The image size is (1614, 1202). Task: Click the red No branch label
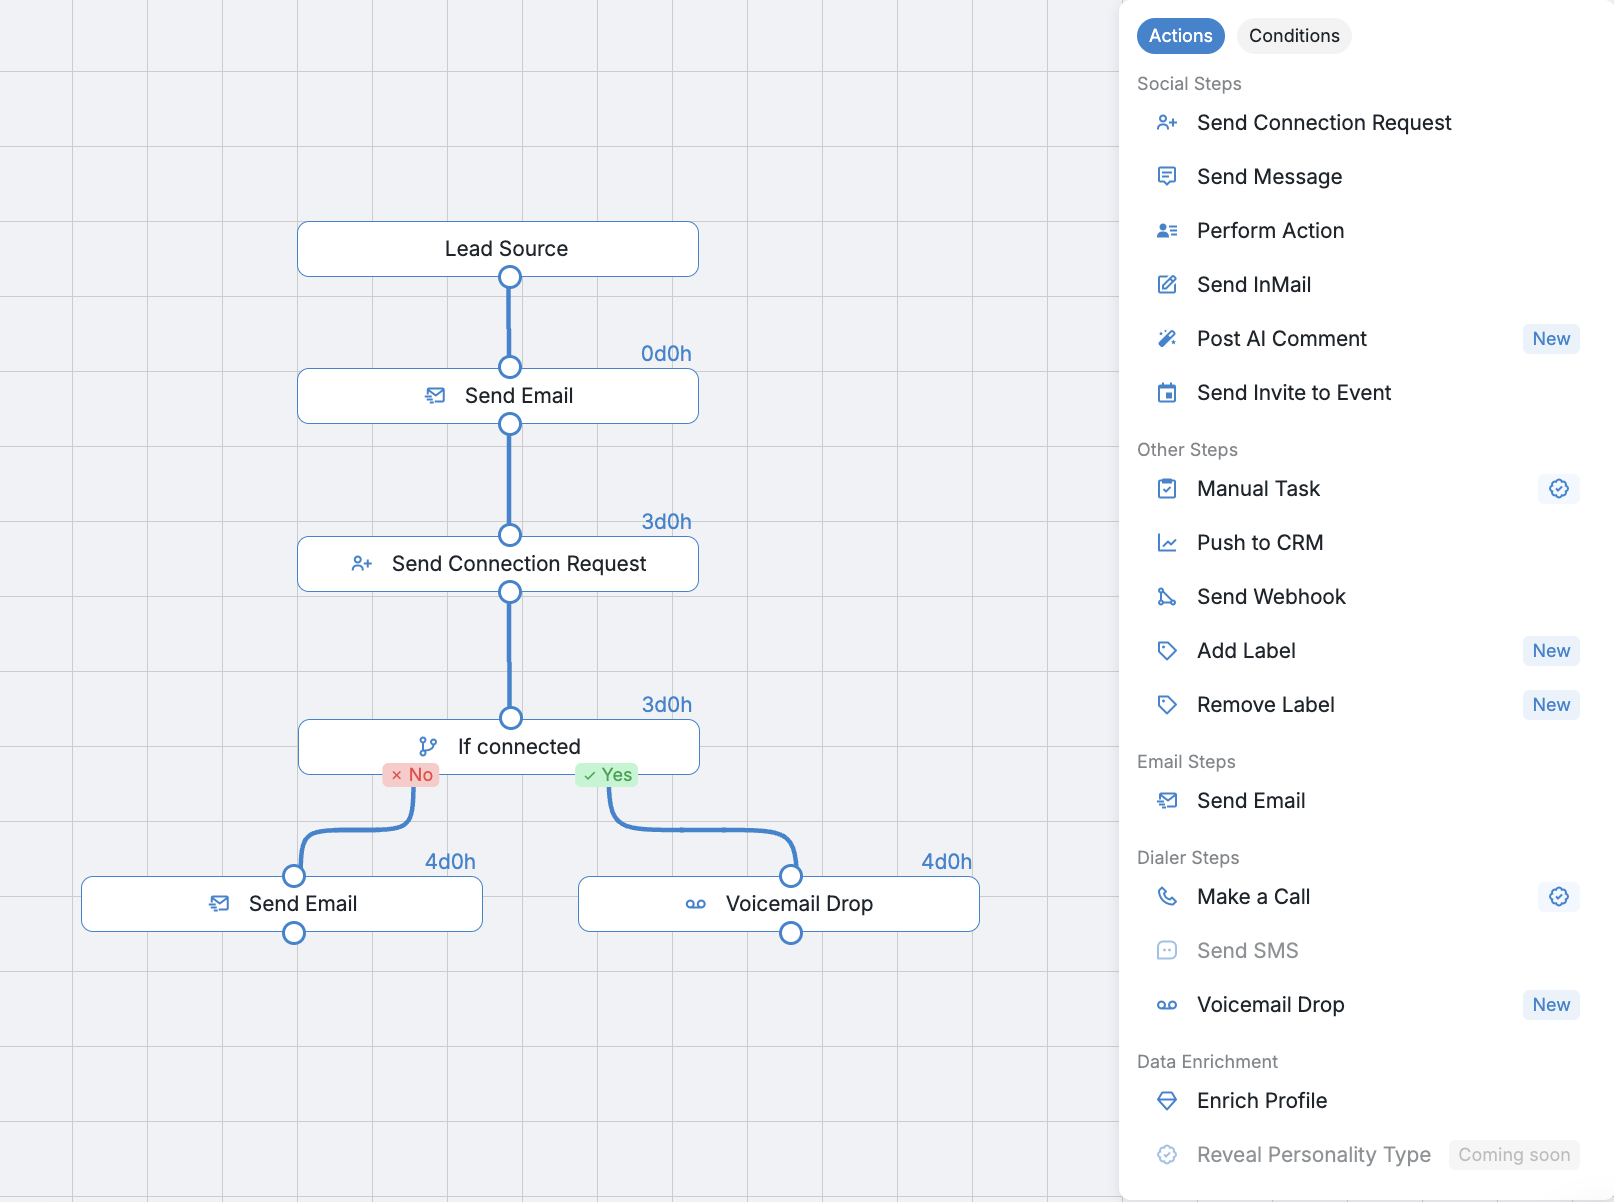tap(411, 775)
